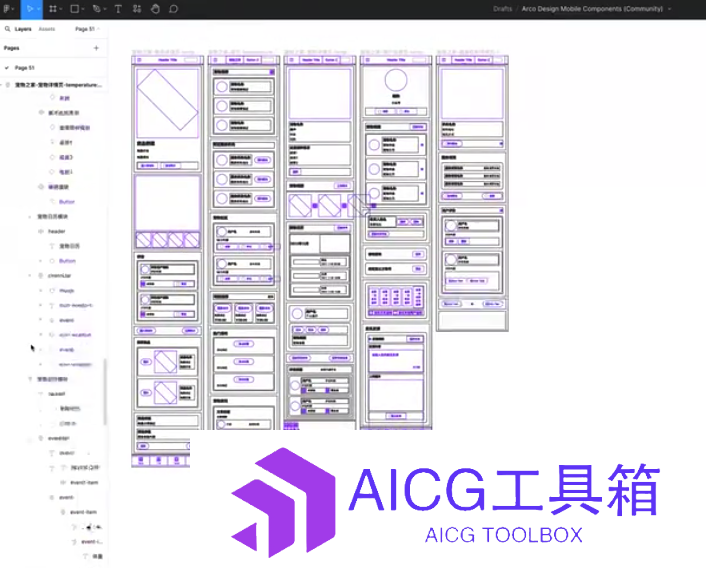Image resolution: width=706 pixels, height=568 pixels.
Task: Open the Frame tool options arrow
Action: tap(61, 9)
